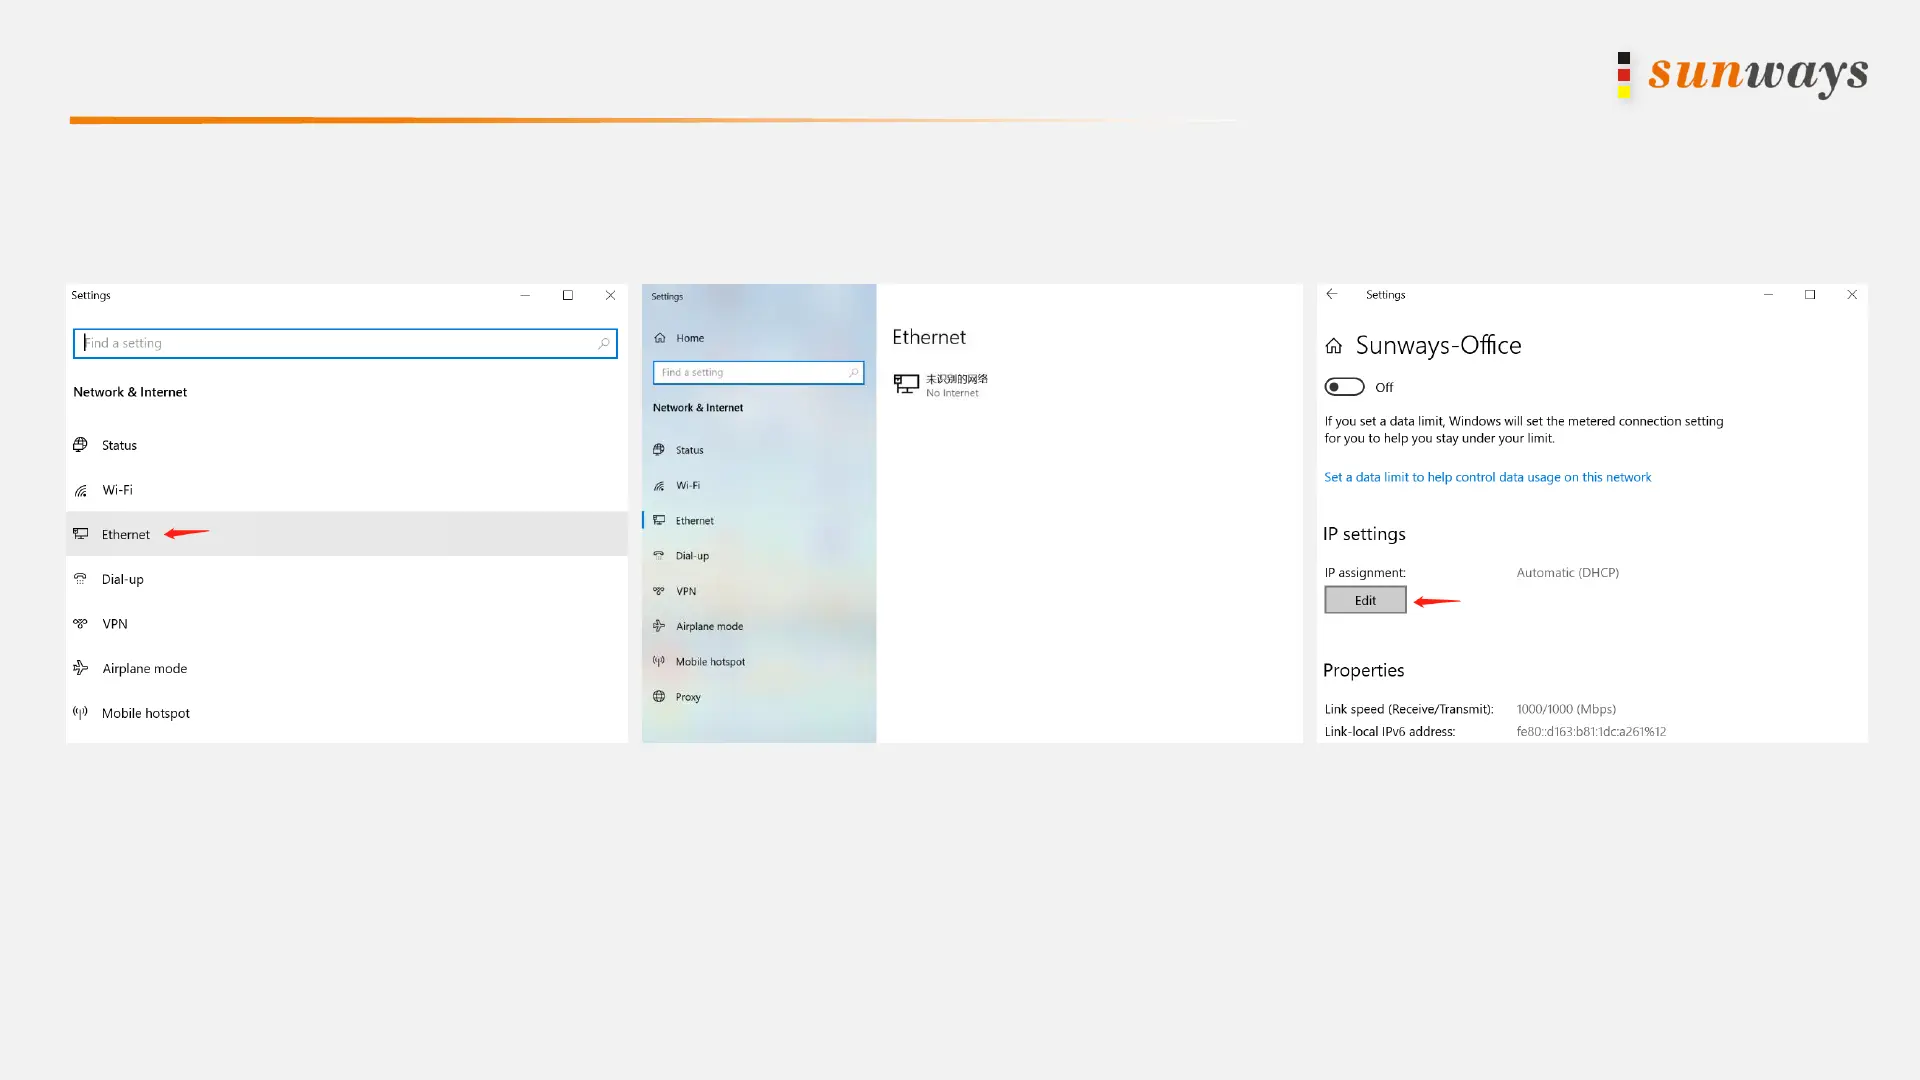Click the Mobile hotspot icon in left window

tap(81, 713)
